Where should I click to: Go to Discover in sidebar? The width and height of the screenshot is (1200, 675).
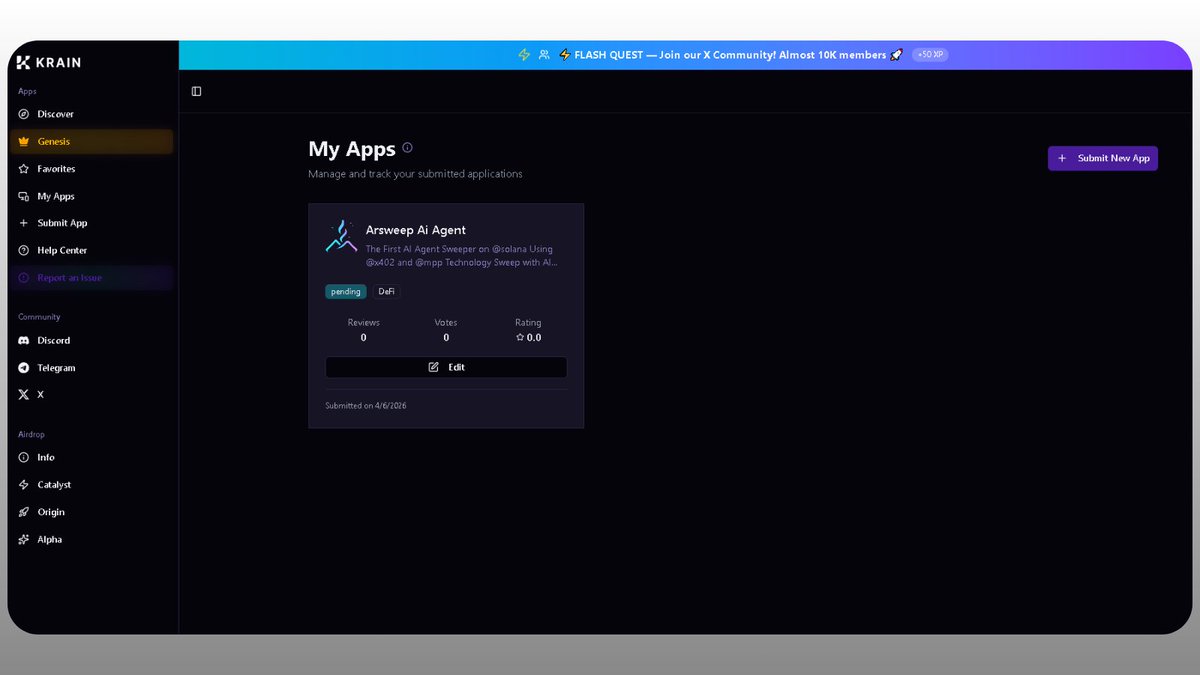[93, 114]
